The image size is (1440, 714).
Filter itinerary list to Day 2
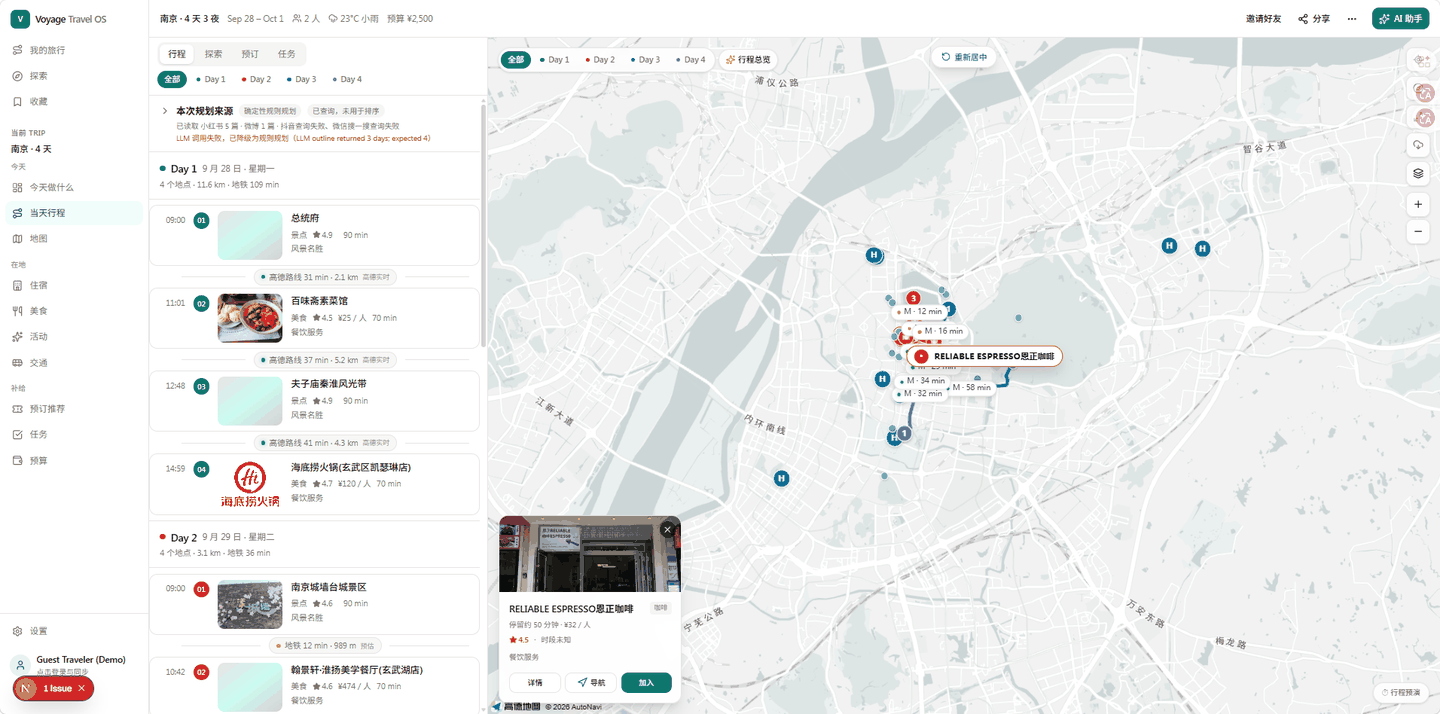pyautogui.click(x=256, y=79)
